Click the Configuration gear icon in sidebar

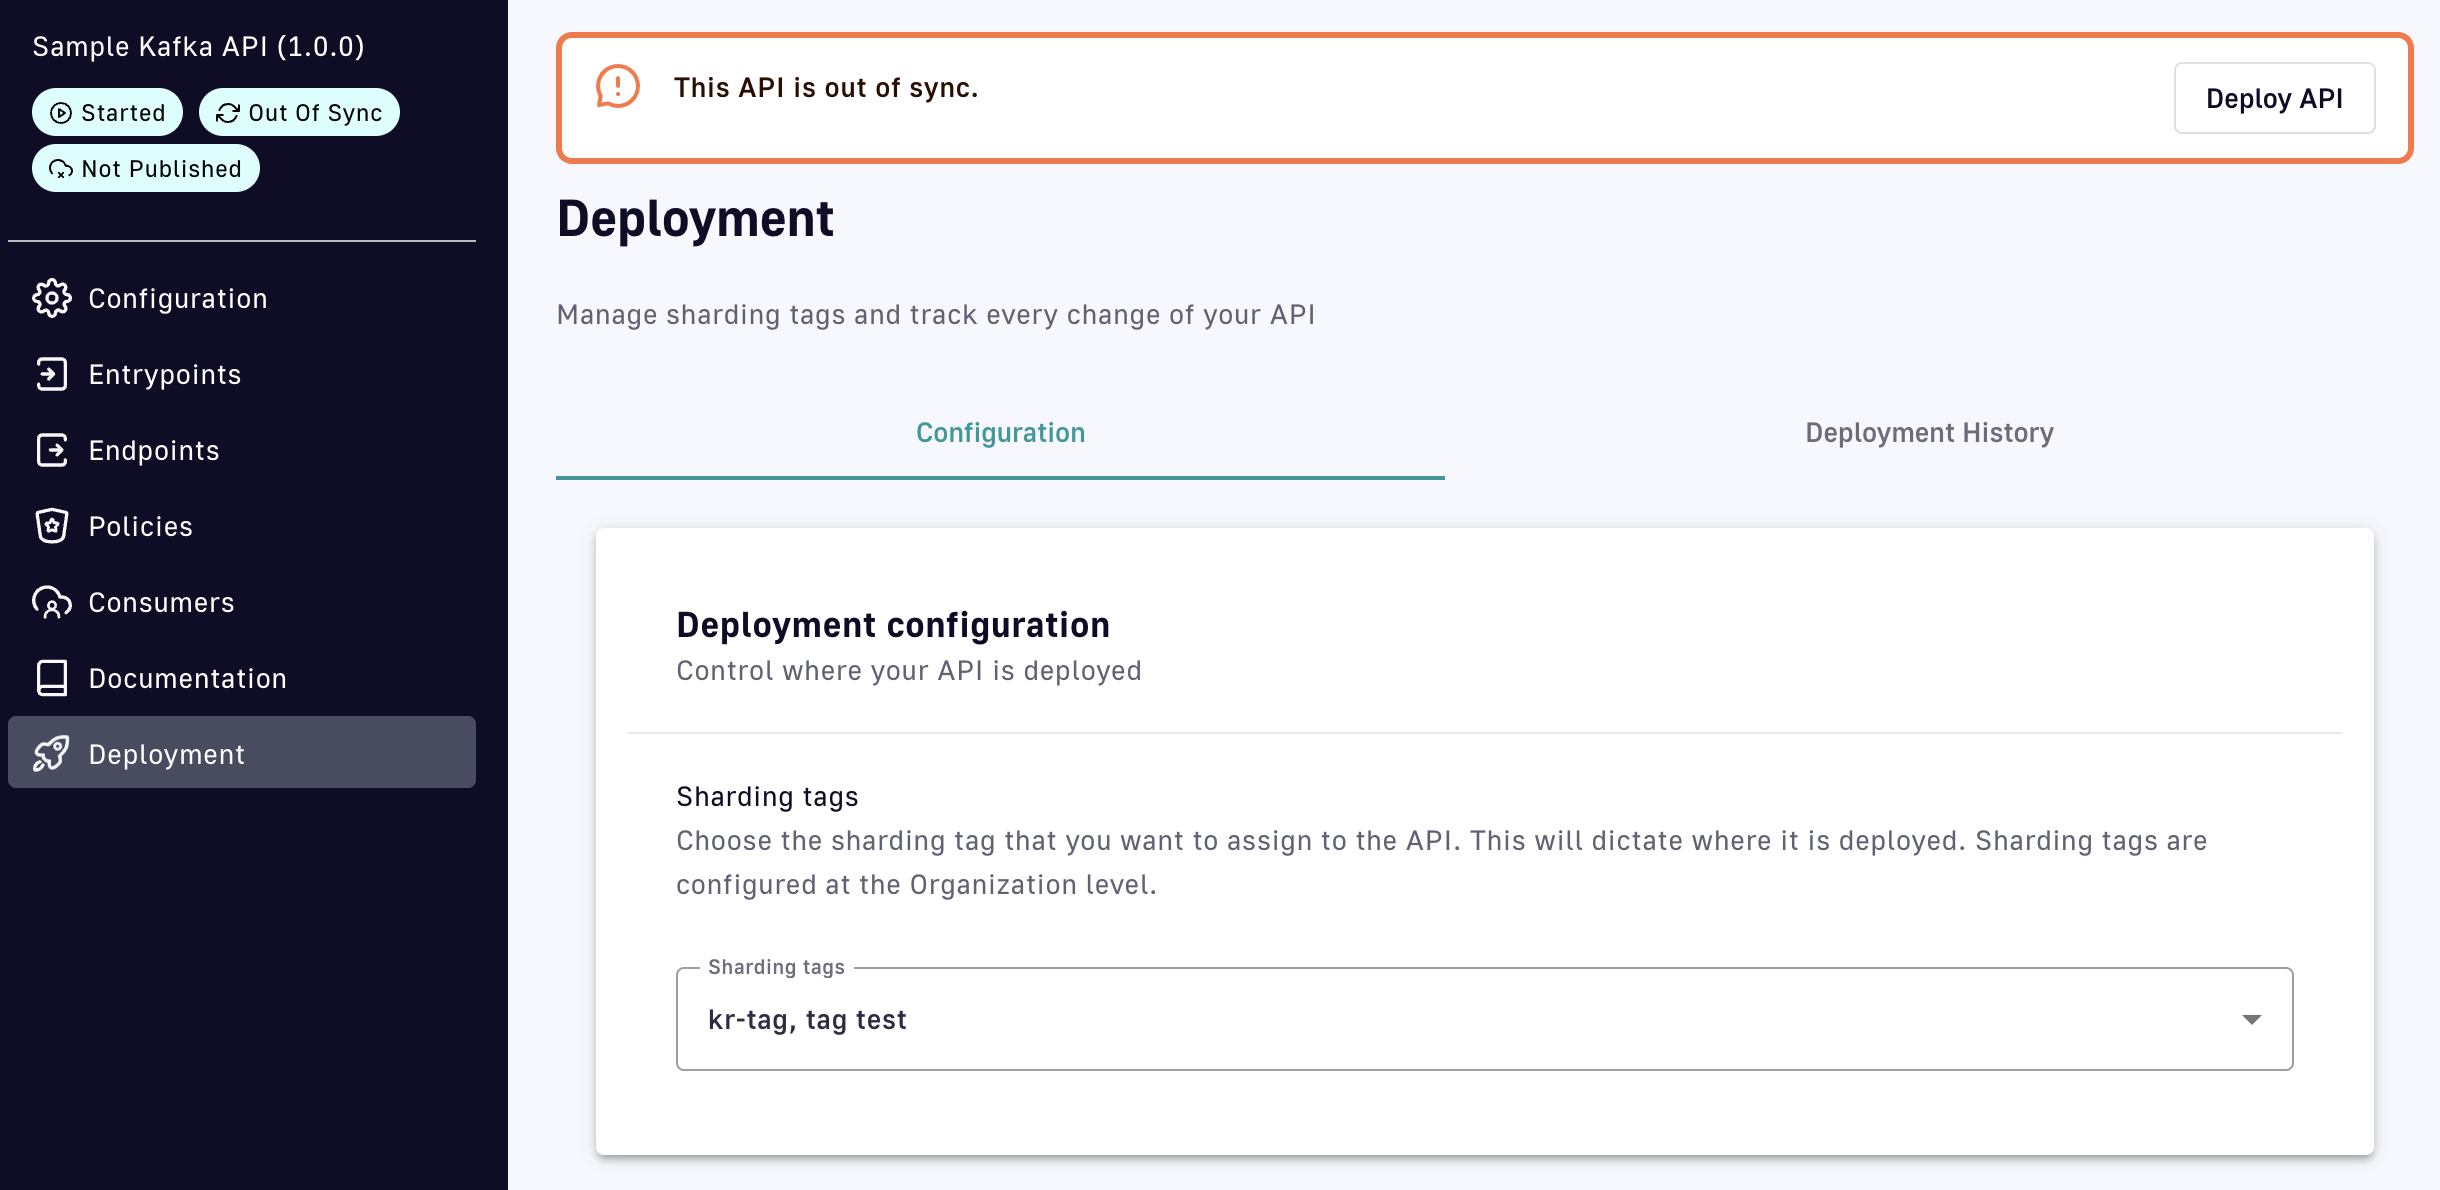pos(52,298)
